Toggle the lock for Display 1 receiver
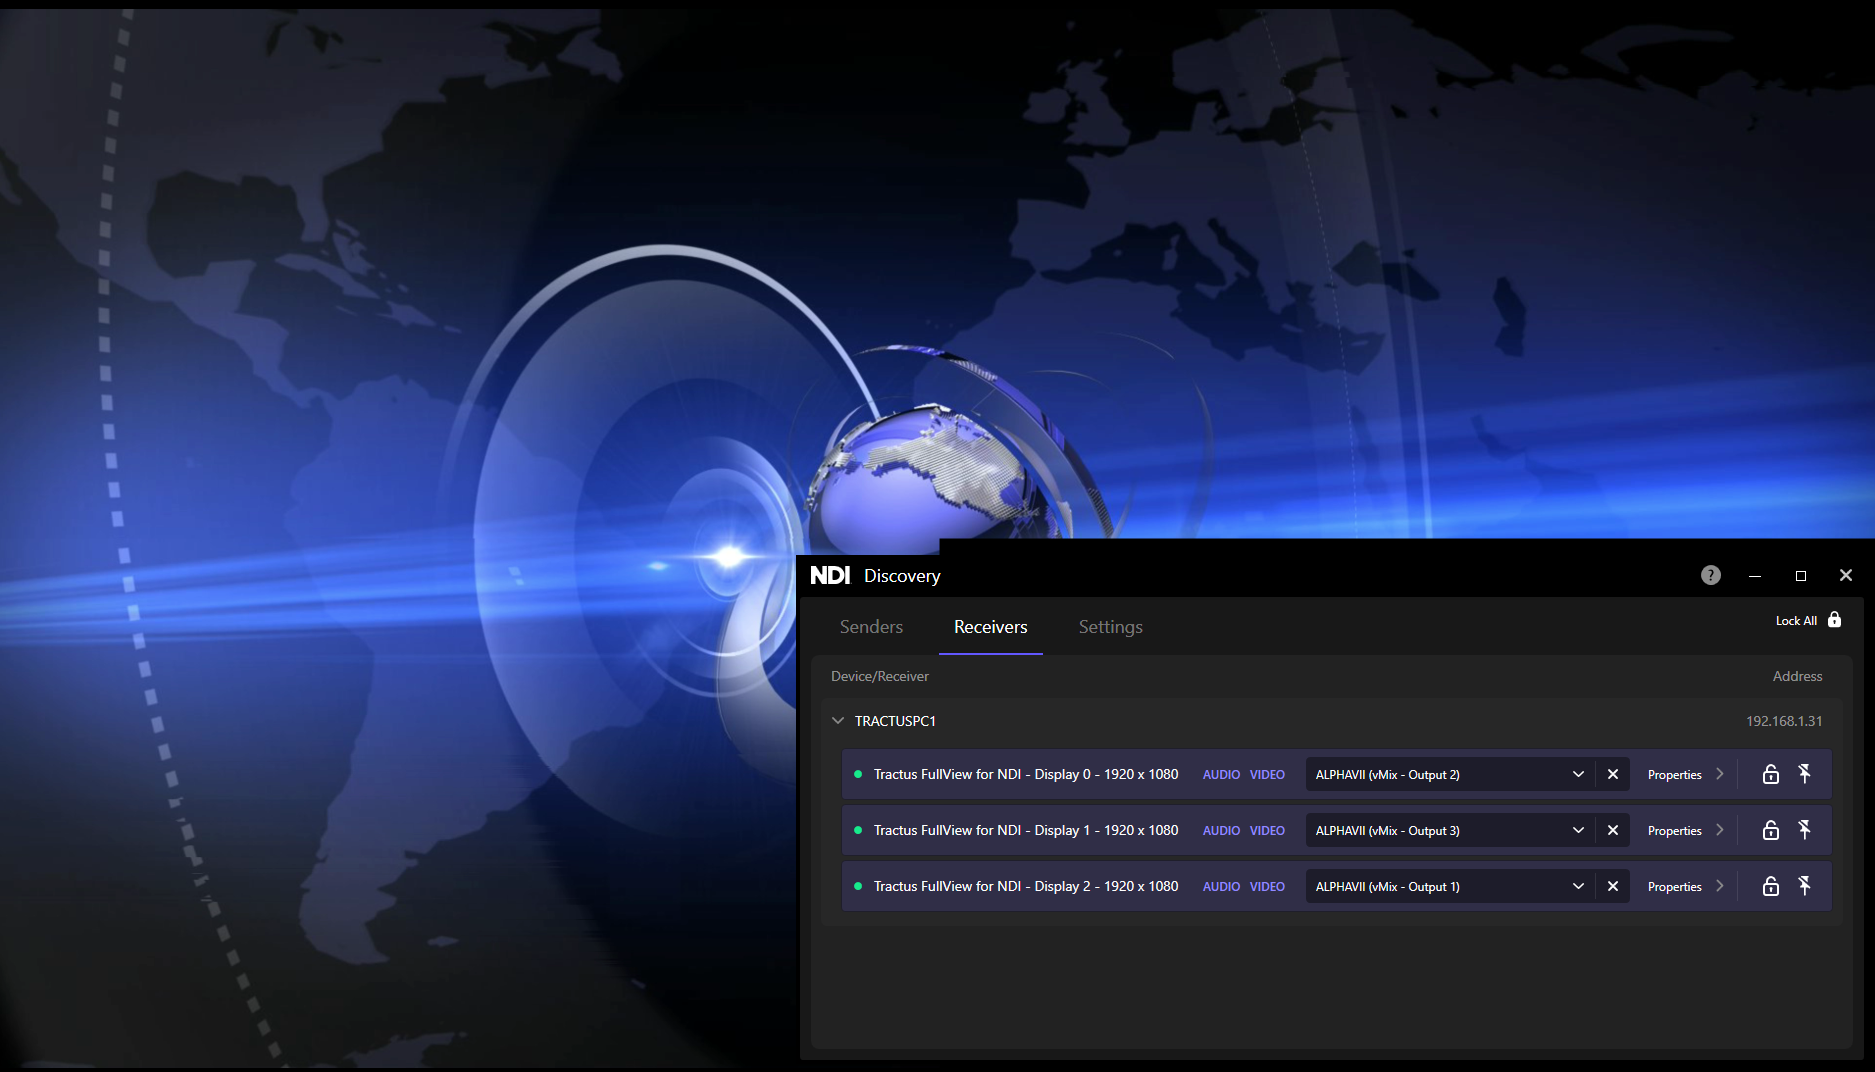 pos(1770,830)
